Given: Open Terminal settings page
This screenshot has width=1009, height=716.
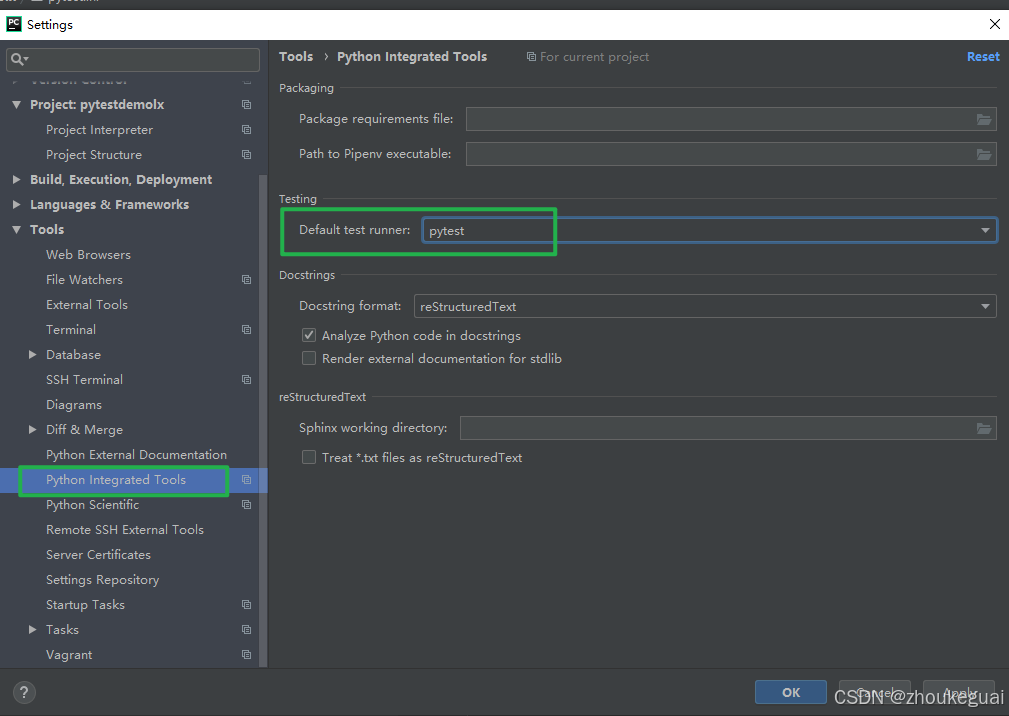Looking at the screenshot, I should point(71,329).
